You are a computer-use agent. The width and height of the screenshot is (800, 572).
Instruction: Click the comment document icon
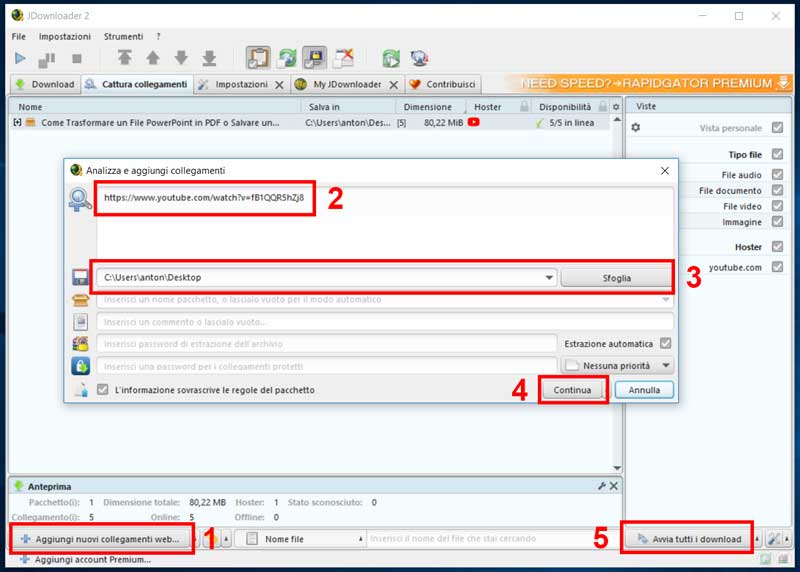click(x=81, y=322)
